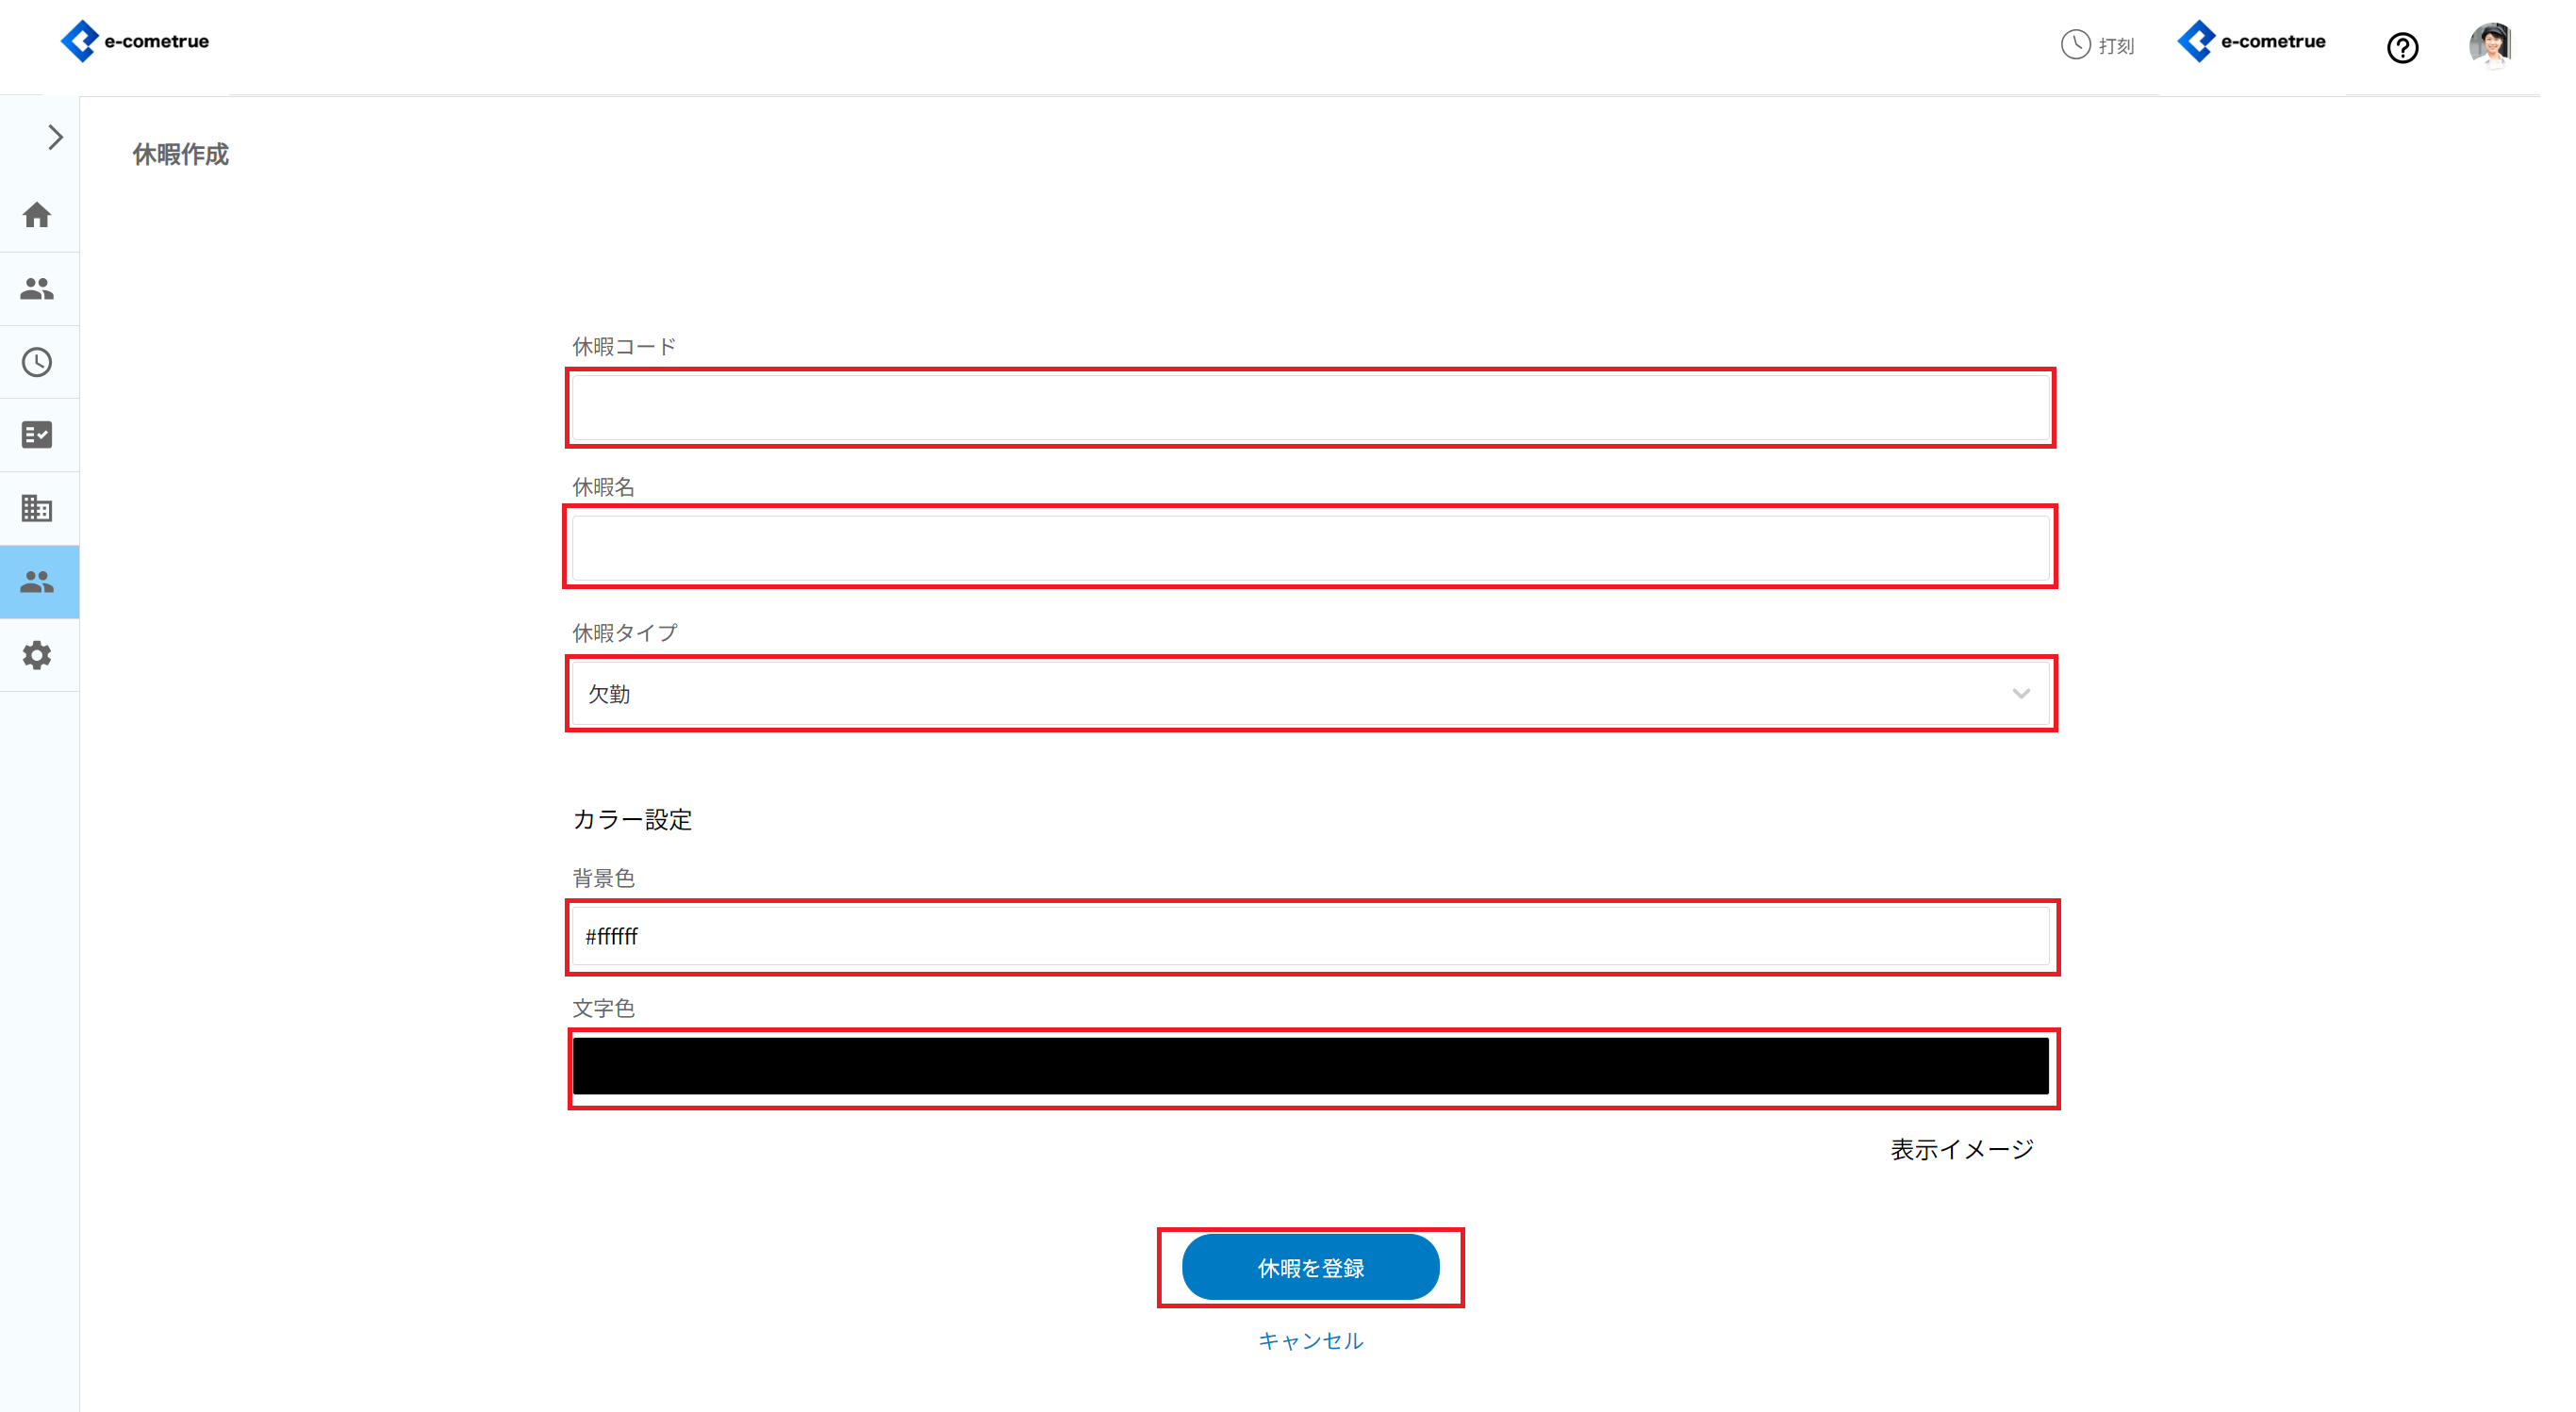
Task: Click the 背景色 field showing #ffffff
Action: pos(1310,936)
